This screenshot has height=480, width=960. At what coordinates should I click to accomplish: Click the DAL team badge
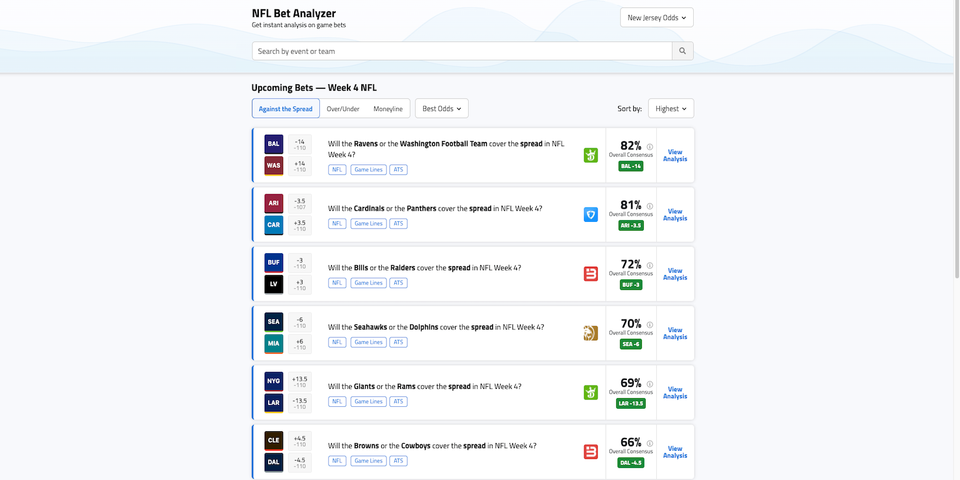[274, 463]
